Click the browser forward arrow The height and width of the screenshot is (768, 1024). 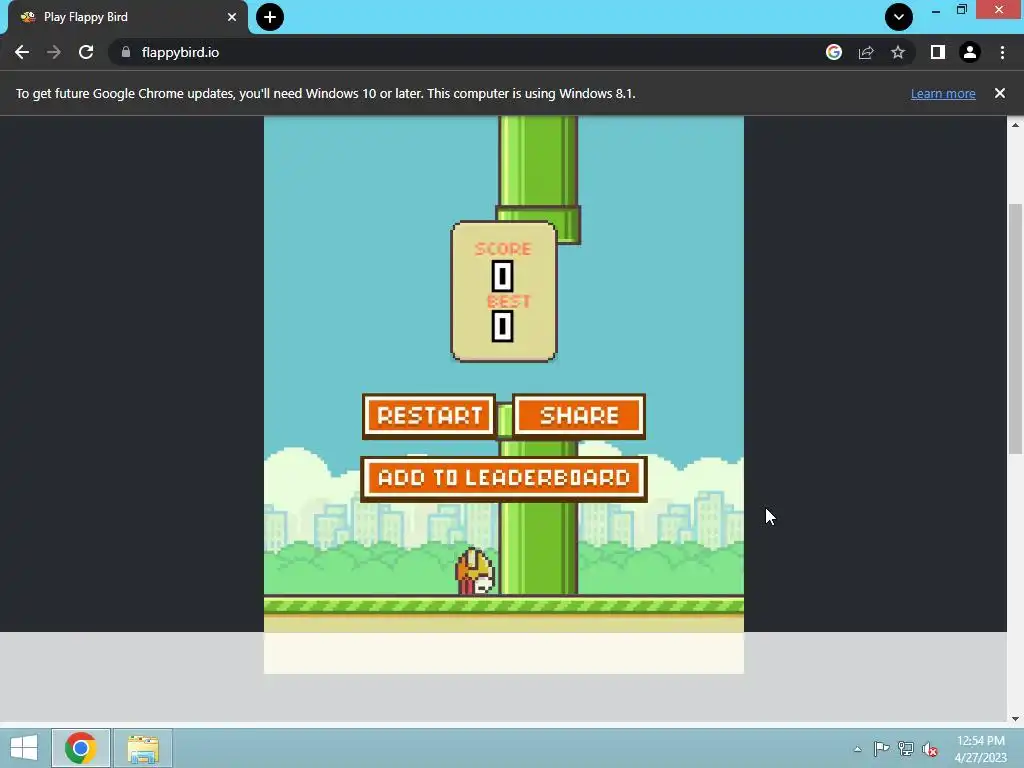click(x=54, y=52)
